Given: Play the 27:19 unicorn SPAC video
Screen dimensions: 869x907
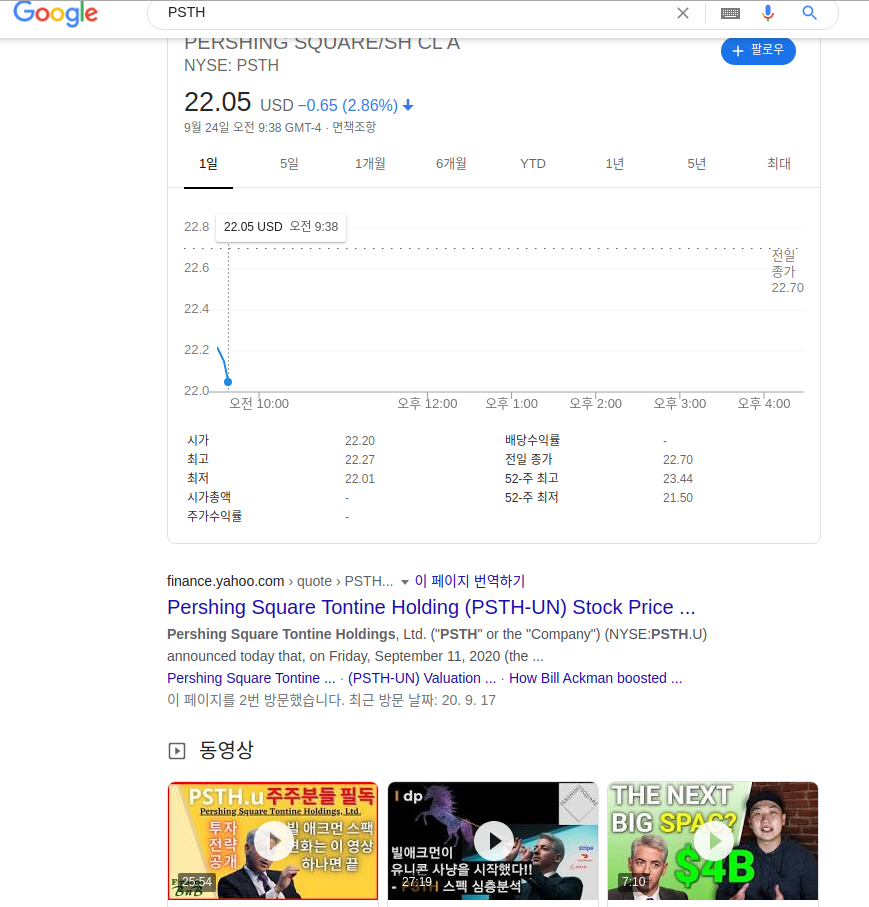Looking at the screenshot, I should tap(493, 841).
